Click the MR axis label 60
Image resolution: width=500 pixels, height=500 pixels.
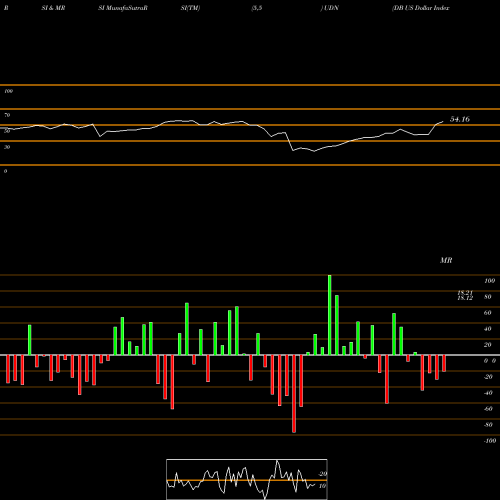[x=488, y=313]
